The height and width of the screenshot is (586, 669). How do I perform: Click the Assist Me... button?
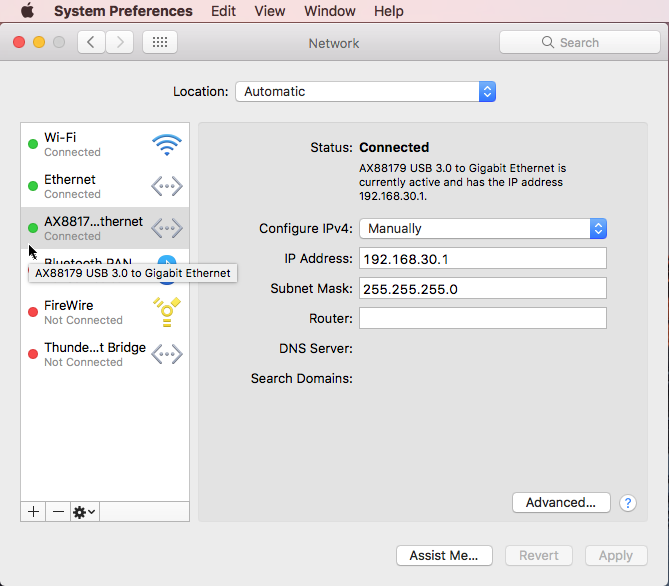[x=444, y=555]
